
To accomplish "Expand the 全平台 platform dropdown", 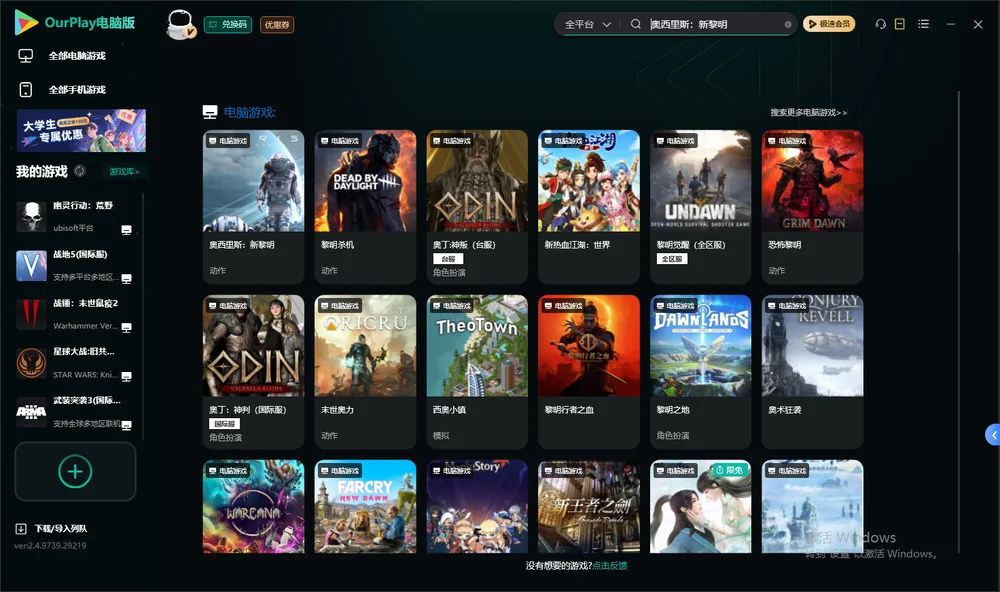I will 587,24.
